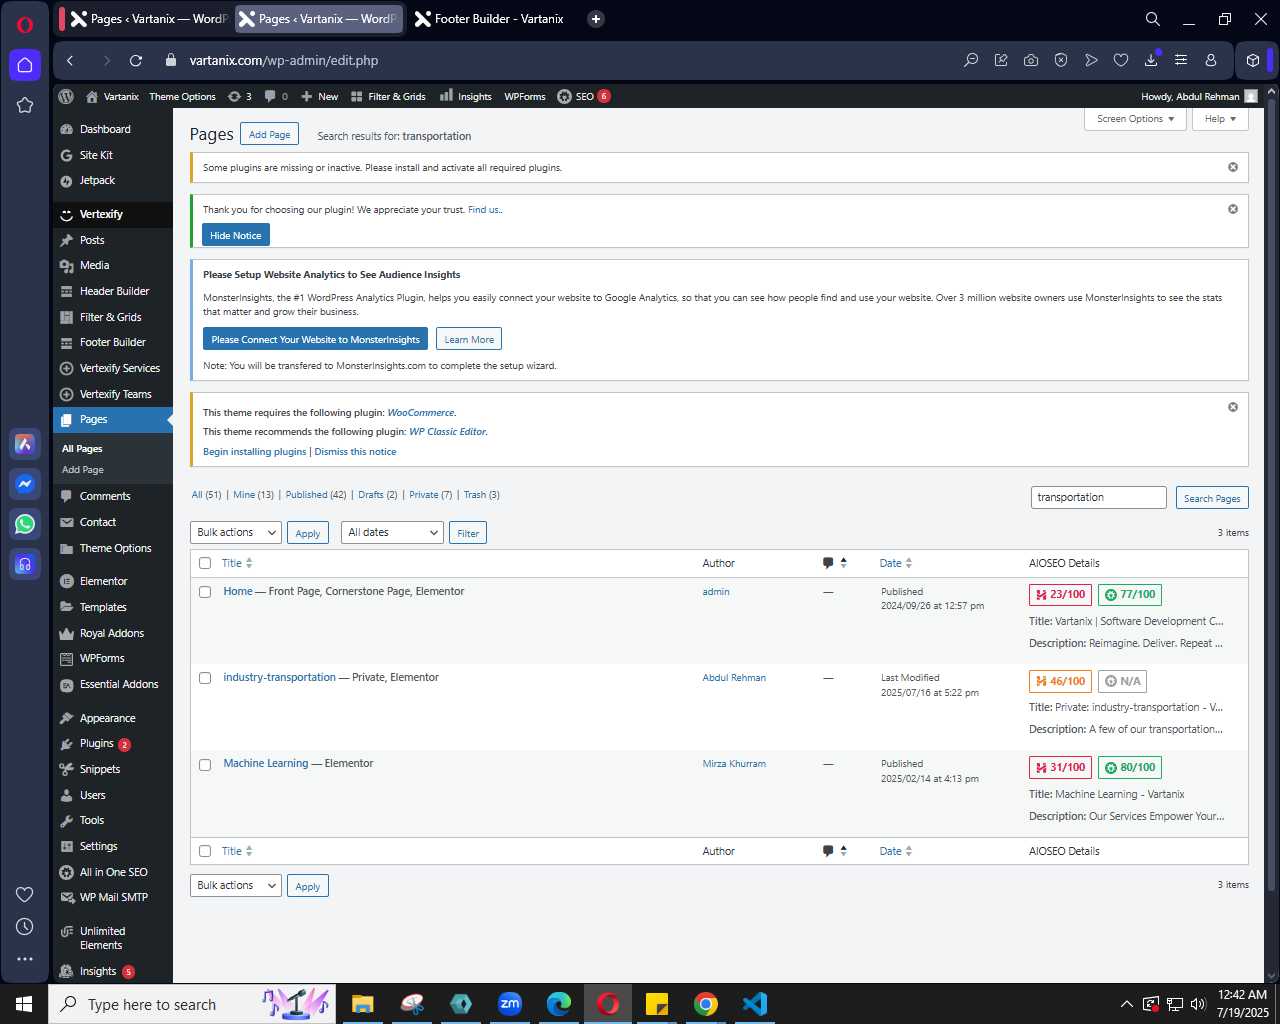This screenshot has width=1280, height=1024.
Task: Go back to previous page
Action: 70,60
